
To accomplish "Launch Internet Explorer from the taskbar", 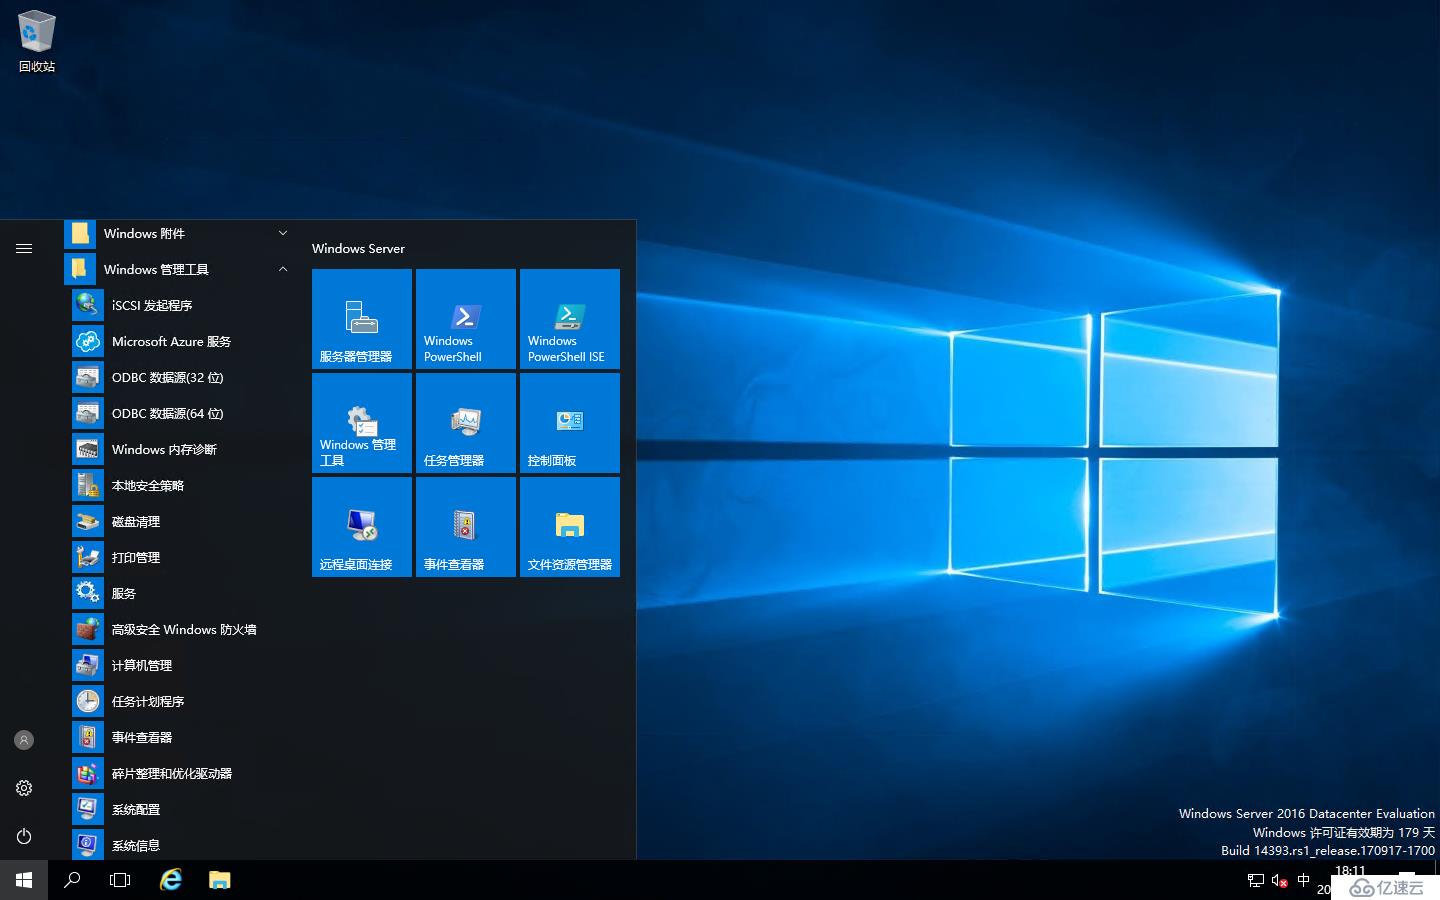I will click(x=171, y=880).
